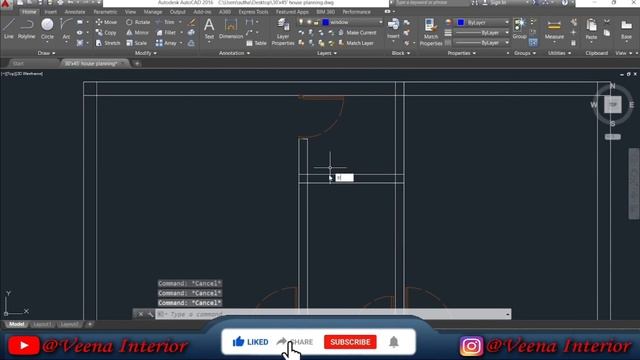Expand the Utilities panel
This screenshot has width=640, height=360.
click(x=559, y=53)
